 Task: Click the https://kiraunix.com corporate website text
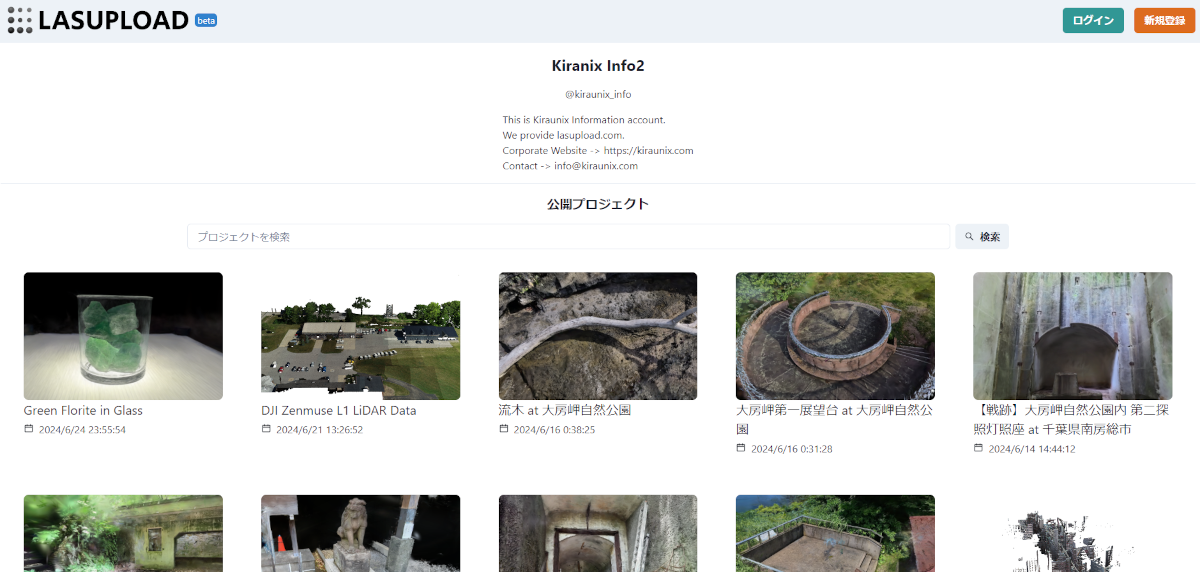click(648, 151)
